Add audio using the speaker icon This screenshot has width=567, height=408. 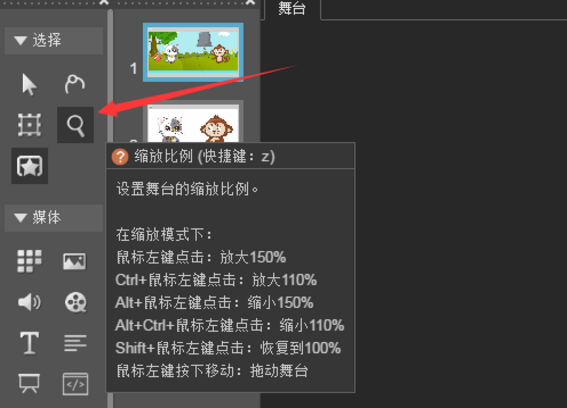(x=29, y=302)
